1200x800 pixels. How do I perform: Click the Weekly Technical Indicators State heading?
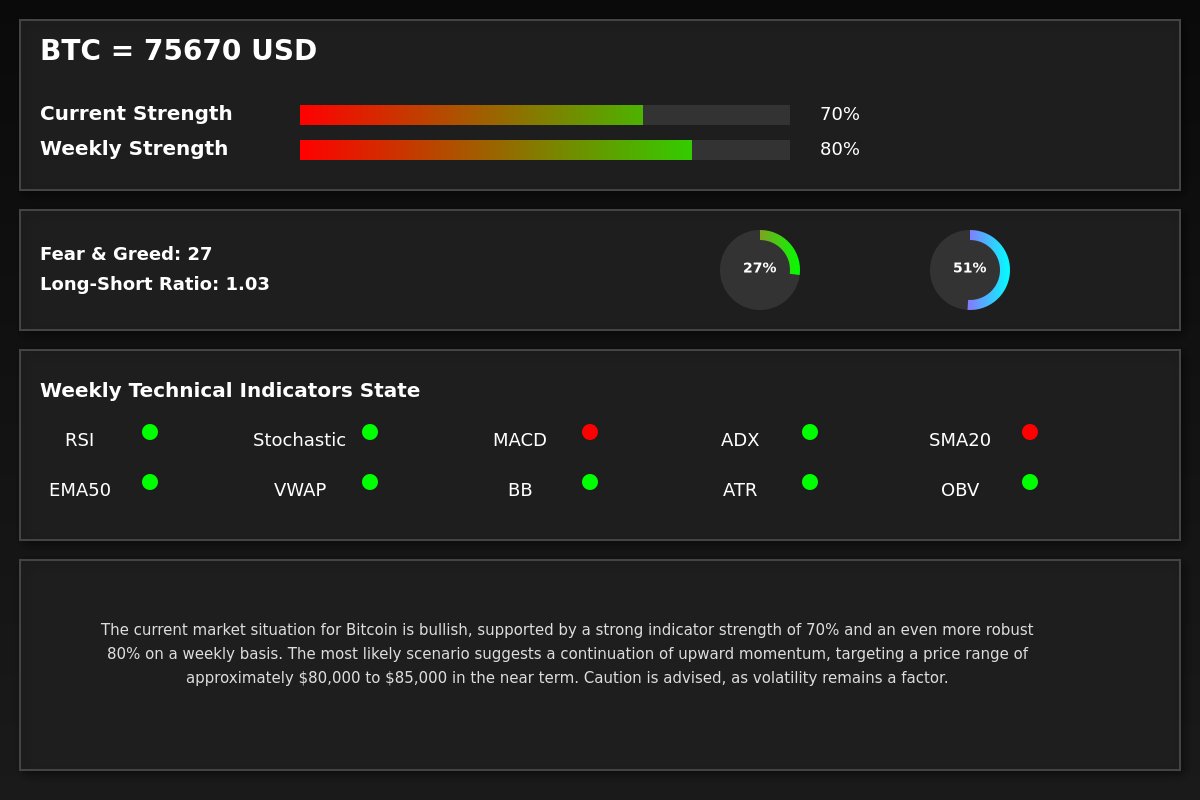click(x=230, y=391)
